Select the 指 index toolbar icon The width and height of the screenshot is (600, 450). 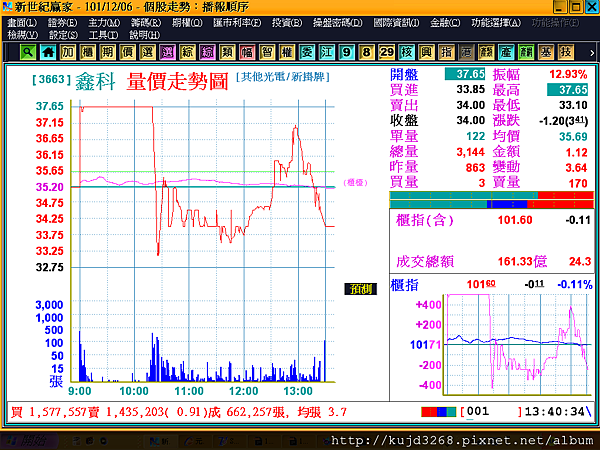[446, 52]
